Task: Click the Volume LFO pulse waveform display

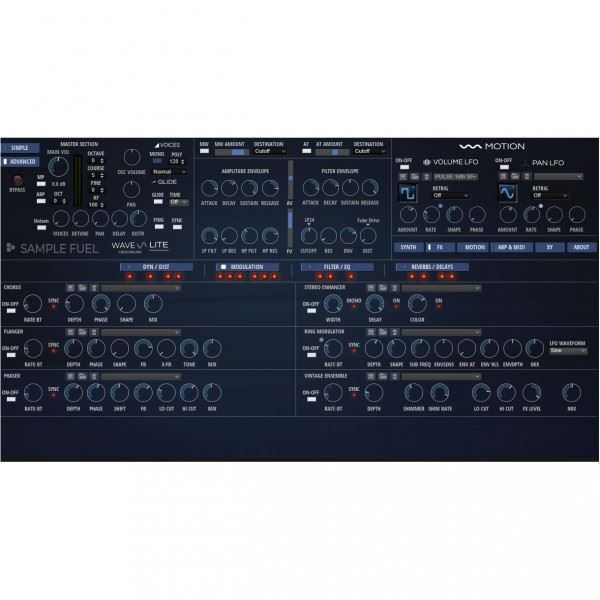Action: (408, 193)
